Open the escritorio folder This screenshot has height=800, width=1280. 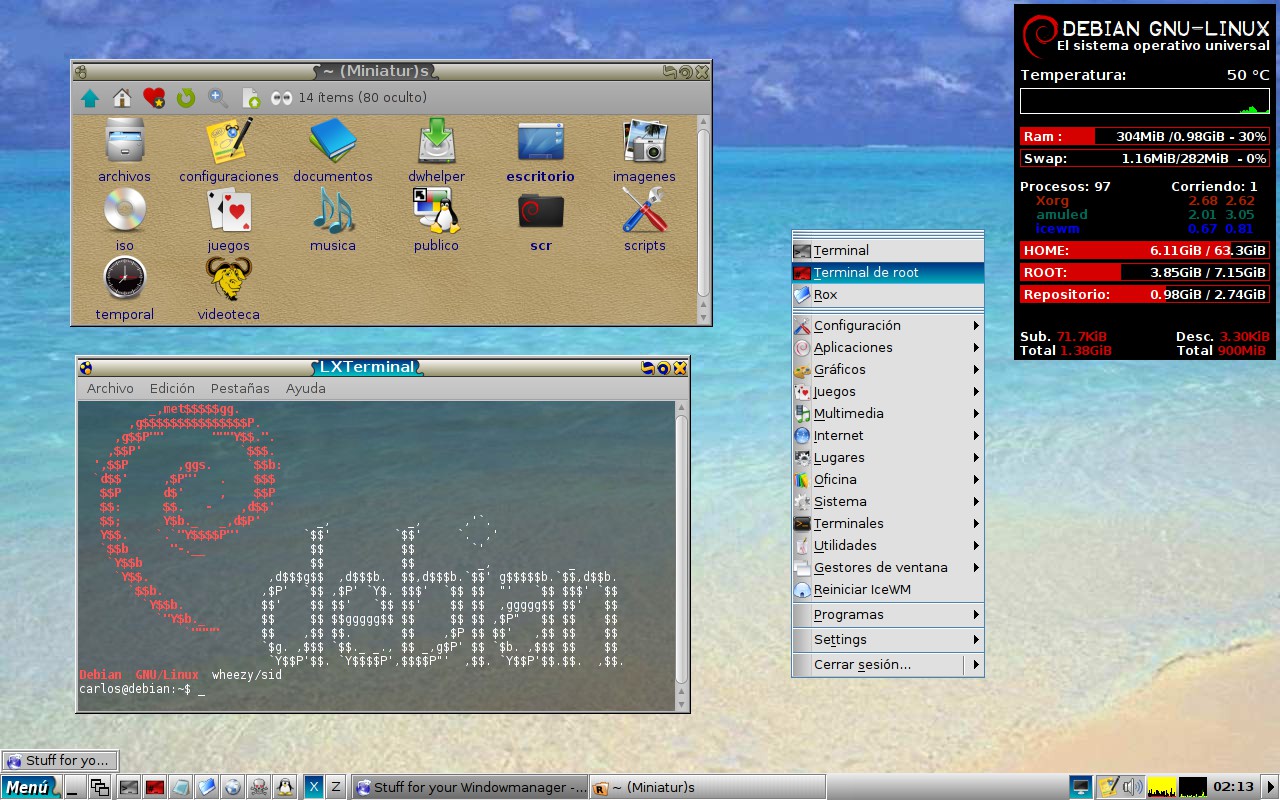tap(540, 151)
